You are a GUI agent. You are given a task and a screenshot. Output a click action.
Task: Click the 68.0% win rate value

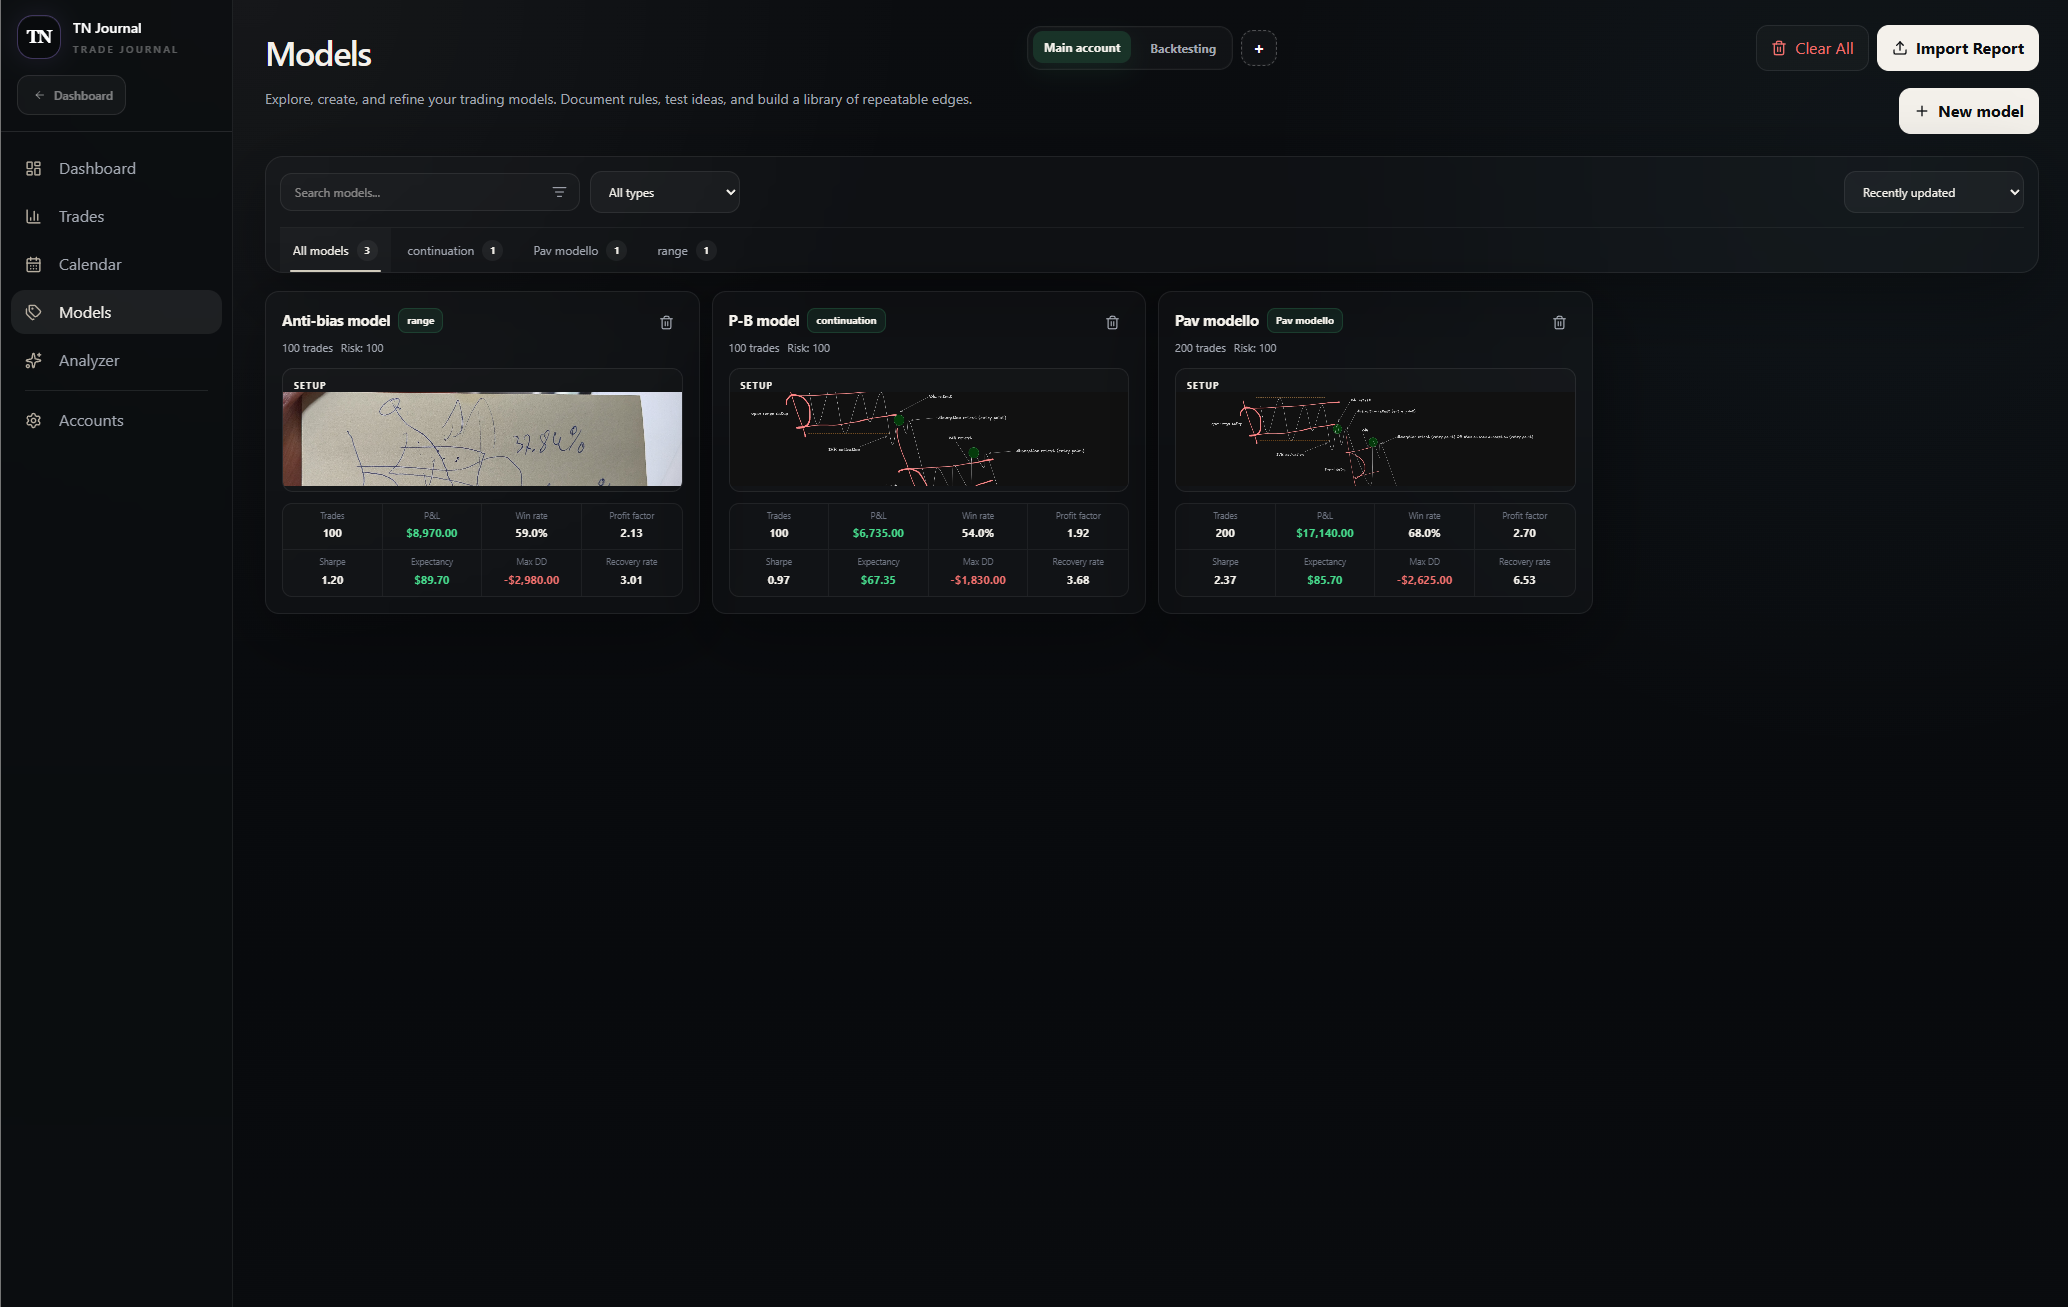pyautogui.click(x=1424, y=533)
